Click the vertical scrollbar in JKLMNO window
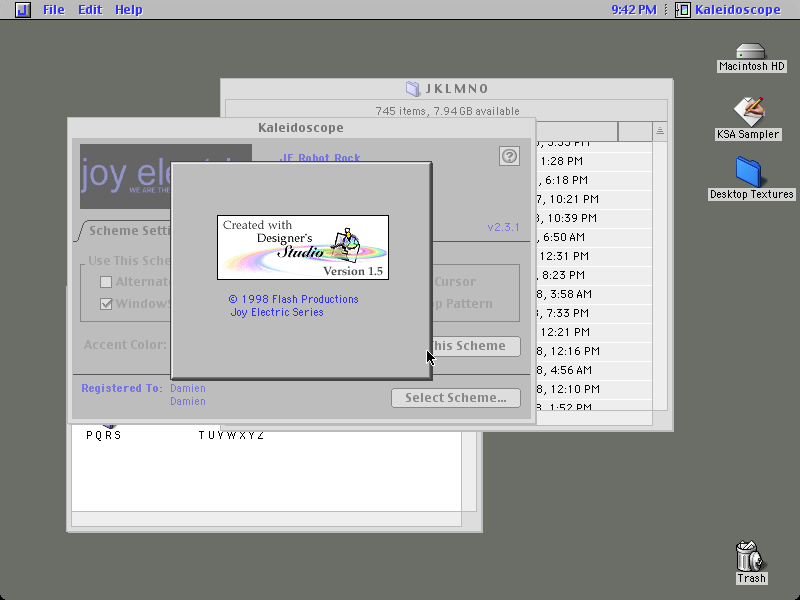Viewport: 800px width, 600px height. (660, 276)
